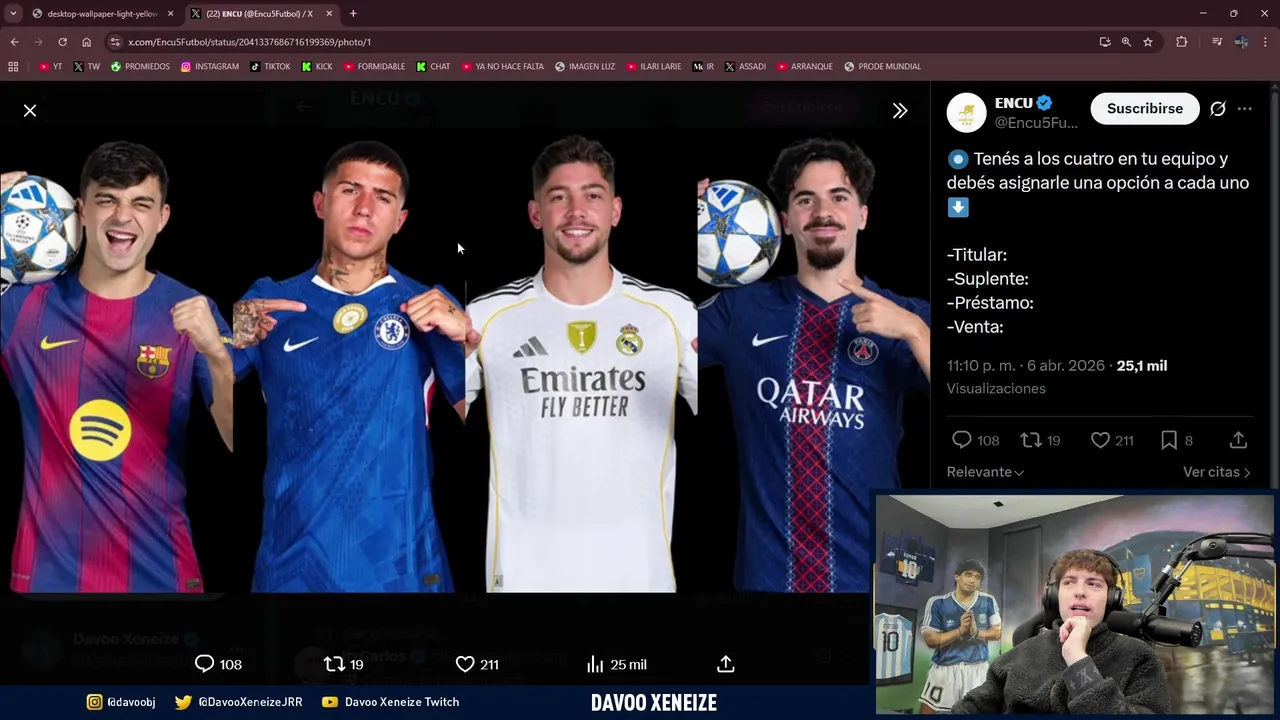
Task: Click the heart icon with 211 in the side panel
Action: pos(1112,440)
